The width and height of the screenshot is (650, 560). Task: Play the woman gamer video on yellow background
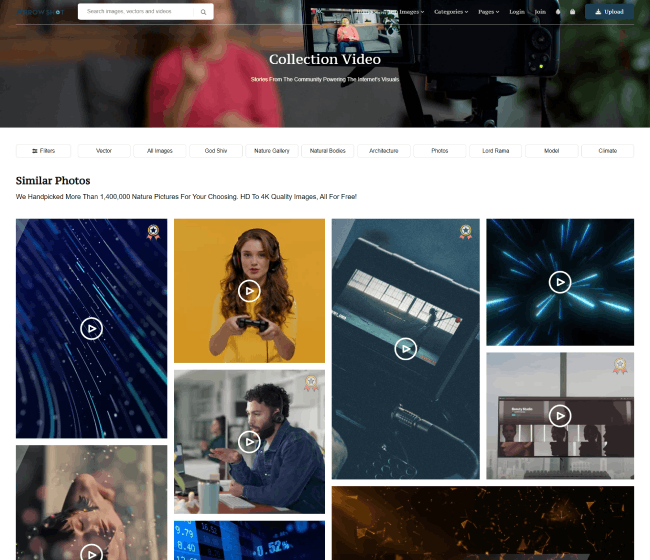[x=249, y=291]
